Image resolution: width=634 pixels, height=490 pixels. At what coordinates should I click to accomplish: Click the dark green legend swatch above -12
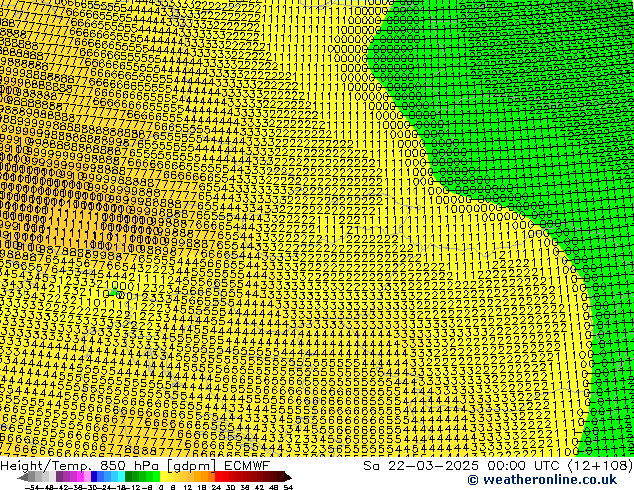point(129,476)
